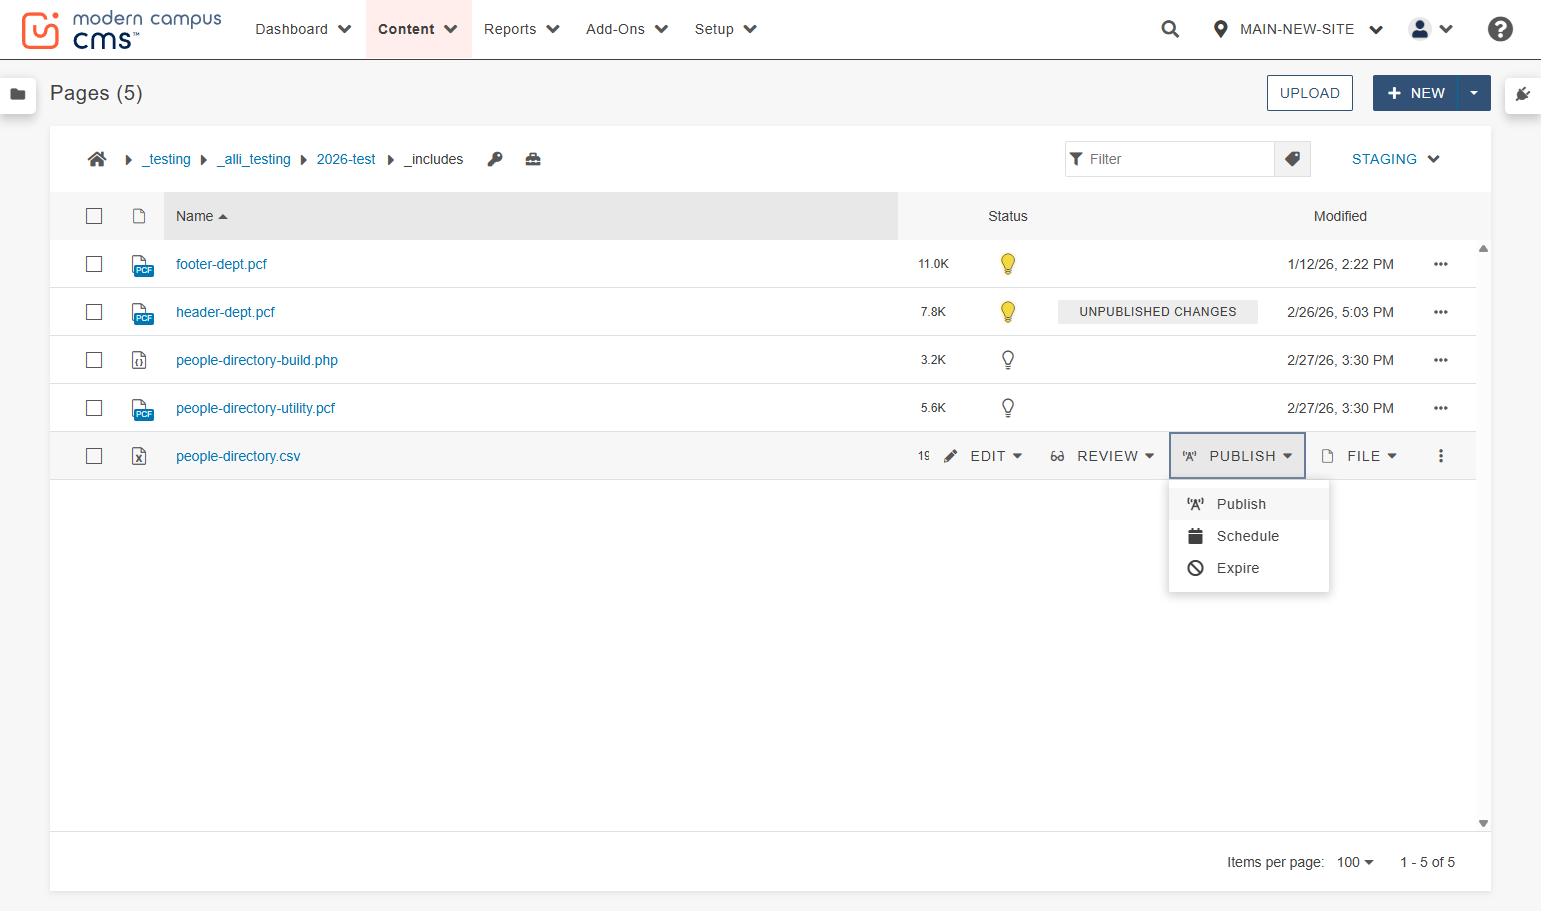Open the file navigation folder sidebar icon
The height and width of the screenshot is (911, 1541).
click(18, 94)
